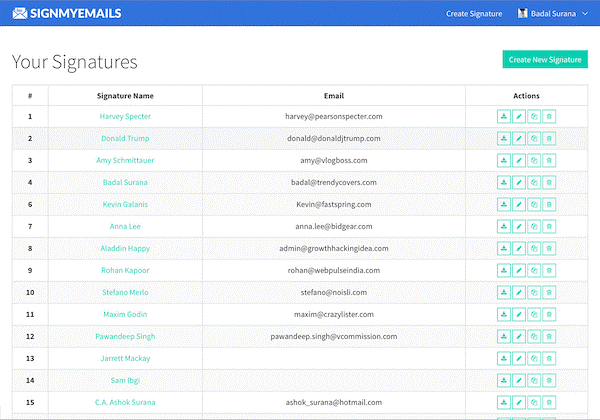Open the Aladdin Happy signature link
Viewport: 600px width, 420px height.
pyautogui.click(x=125, y=248)
